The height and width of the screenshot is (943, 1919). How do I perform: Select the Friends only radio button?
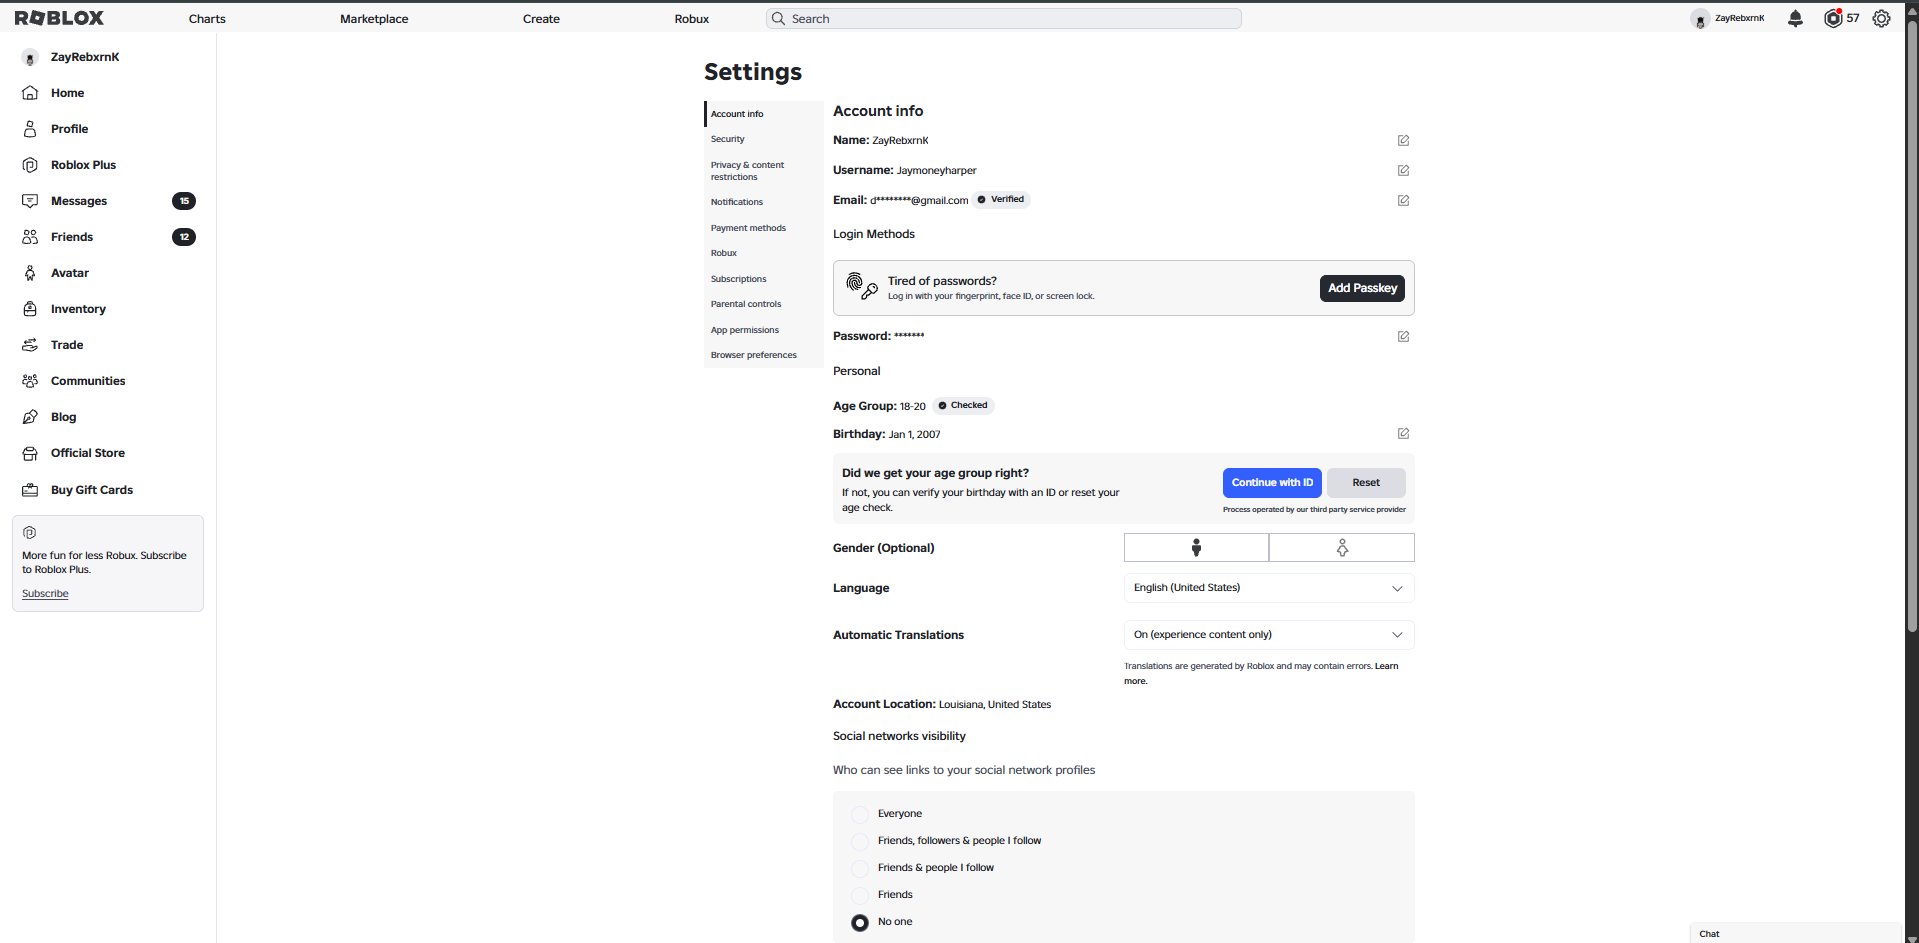click(x=860, y=895)
